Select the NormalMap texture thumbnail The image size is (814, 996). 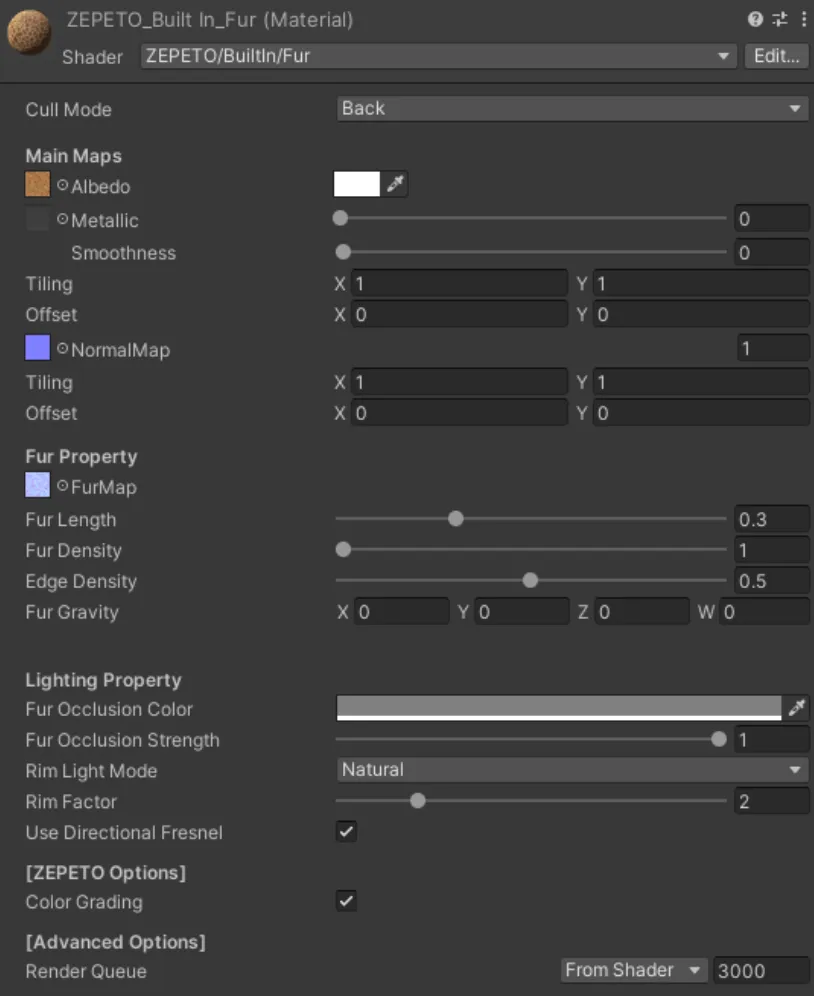[x=37, y=348]
